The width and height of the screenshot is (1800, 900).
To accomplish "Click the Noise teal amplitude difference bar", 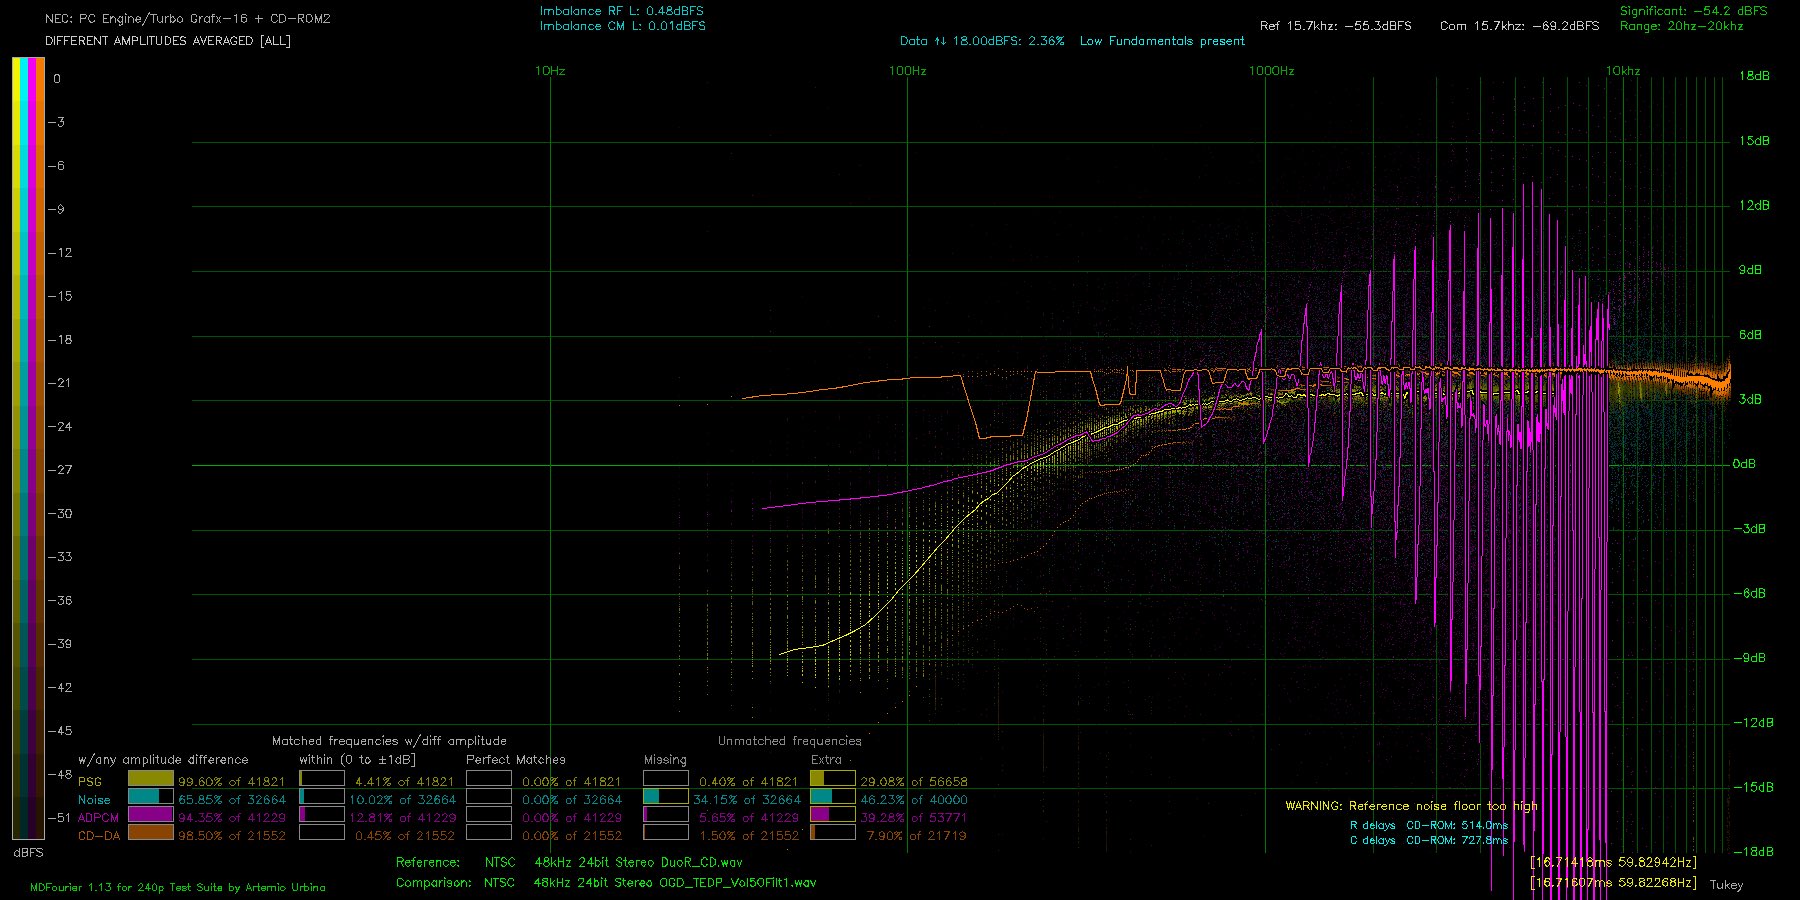I will 151,796.
